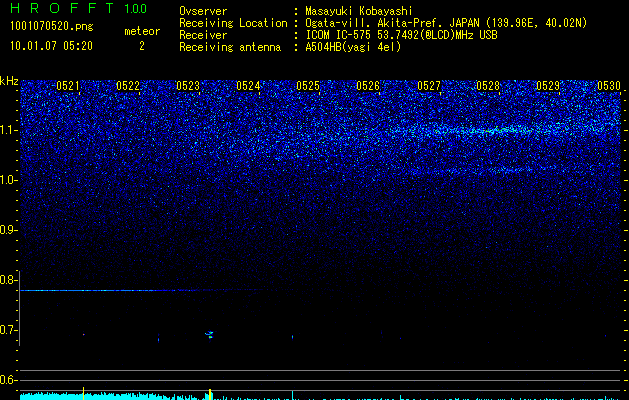Click the 0522 time marker
This screenshot has width=629, height=400.
[128, 86]
